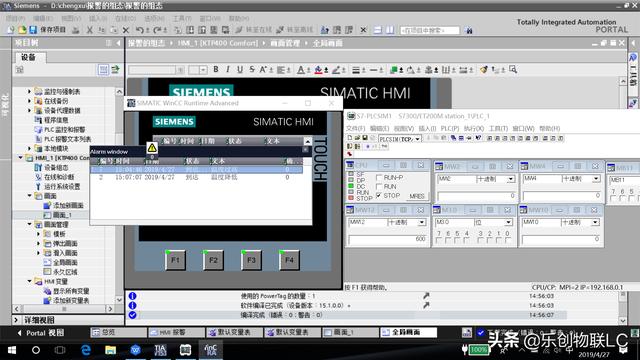Viewport: 640px width, 360px height.
Task: Toggle Bold formatting in the screen editor
Action: 216,69
